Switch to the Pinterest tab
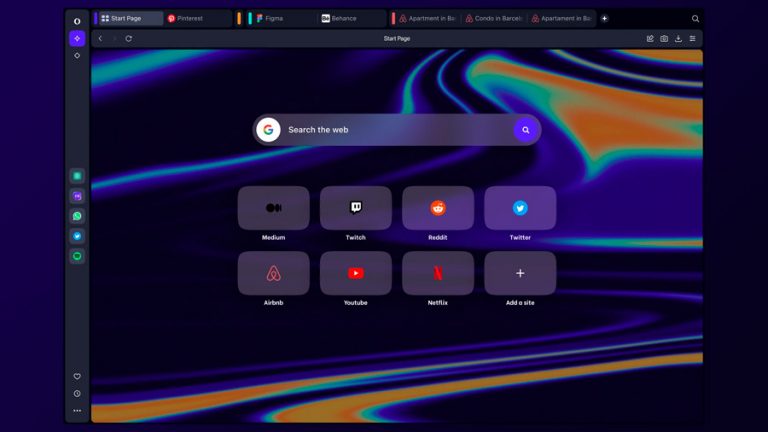This screenshot has width=768, height=432. [198, 19]
